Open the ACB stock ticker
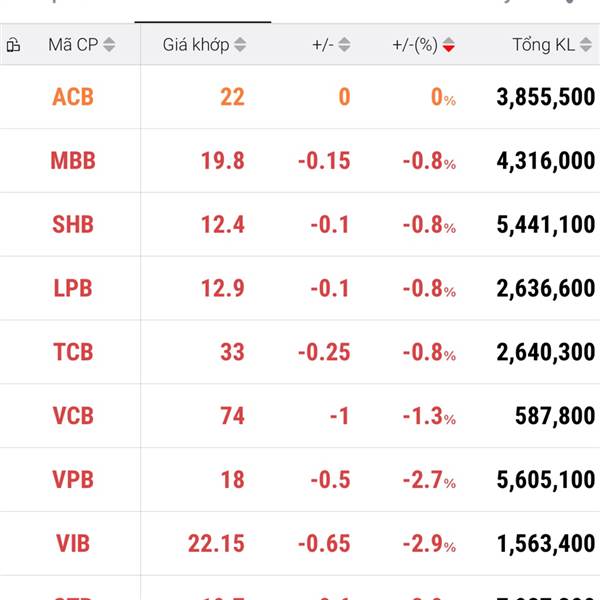Screen dimensions: 600x600 point(73,97)
